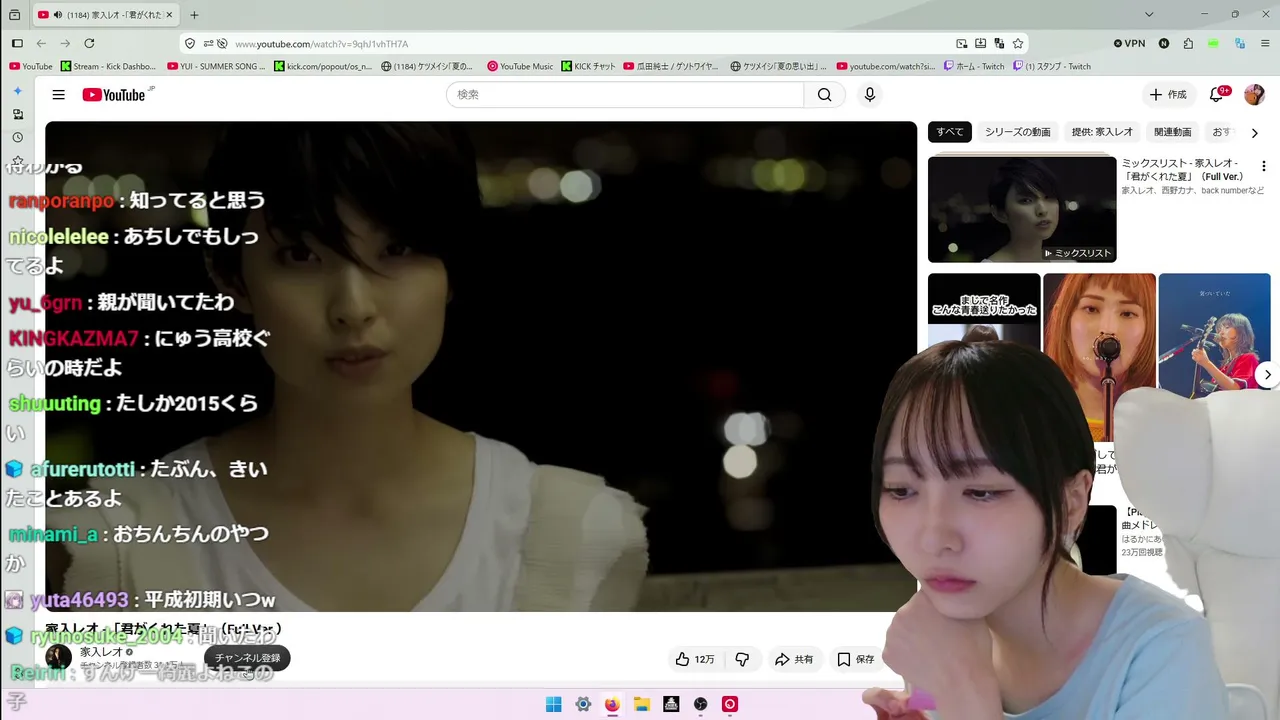1280x720 pixels.
Task: Click the site shield icon in address bar
Action: tap(190, 44)
